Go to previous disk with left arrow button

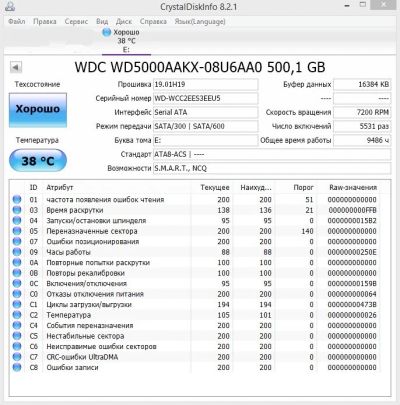[x=16, y=67]
